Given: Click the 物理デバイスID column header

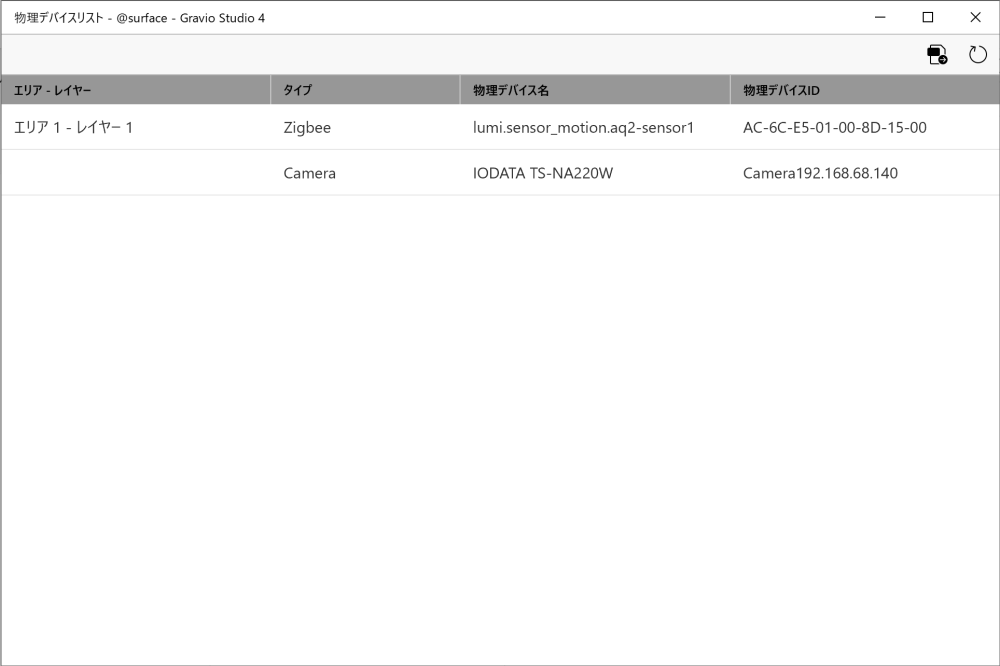Looking at the screenshot, I should pos(781,90).
